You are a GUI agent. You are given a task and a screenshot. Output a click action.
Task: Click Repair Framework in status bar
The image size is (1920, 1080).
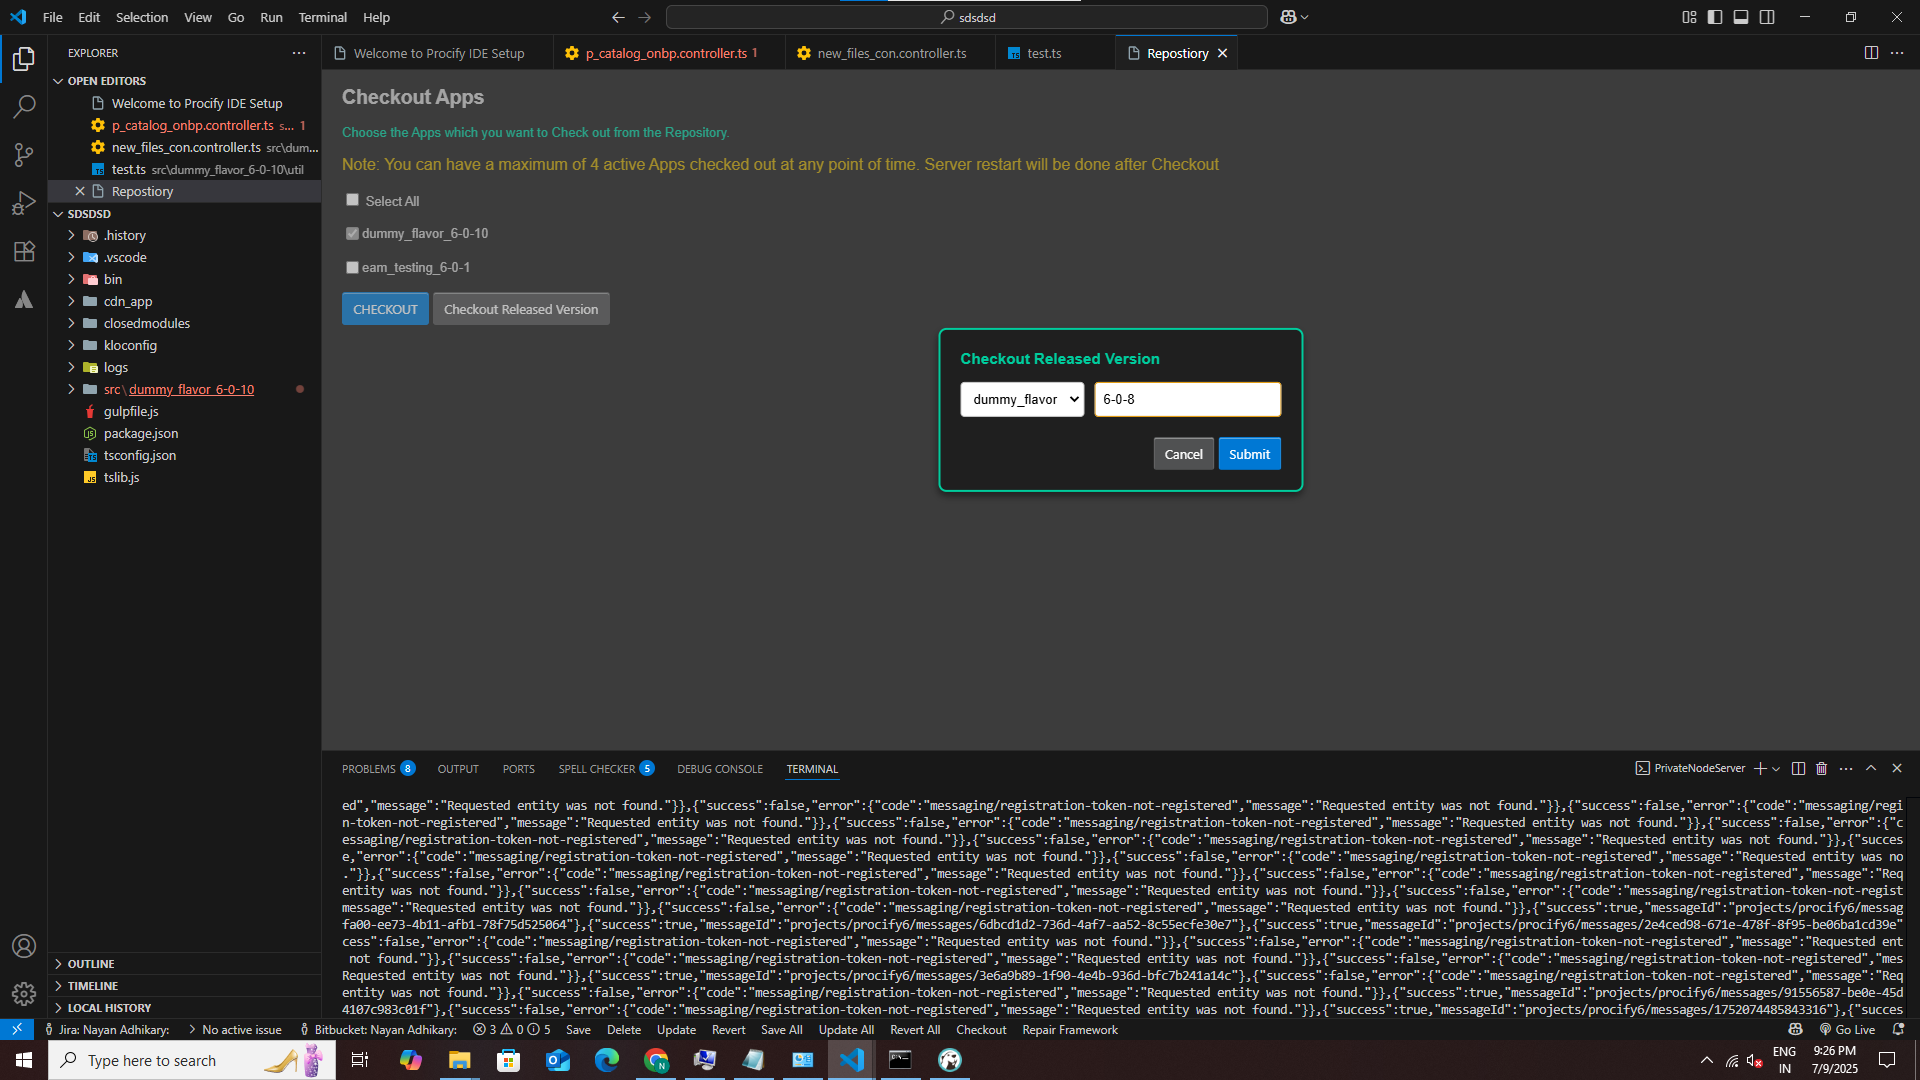(x=1070, y=1029)
